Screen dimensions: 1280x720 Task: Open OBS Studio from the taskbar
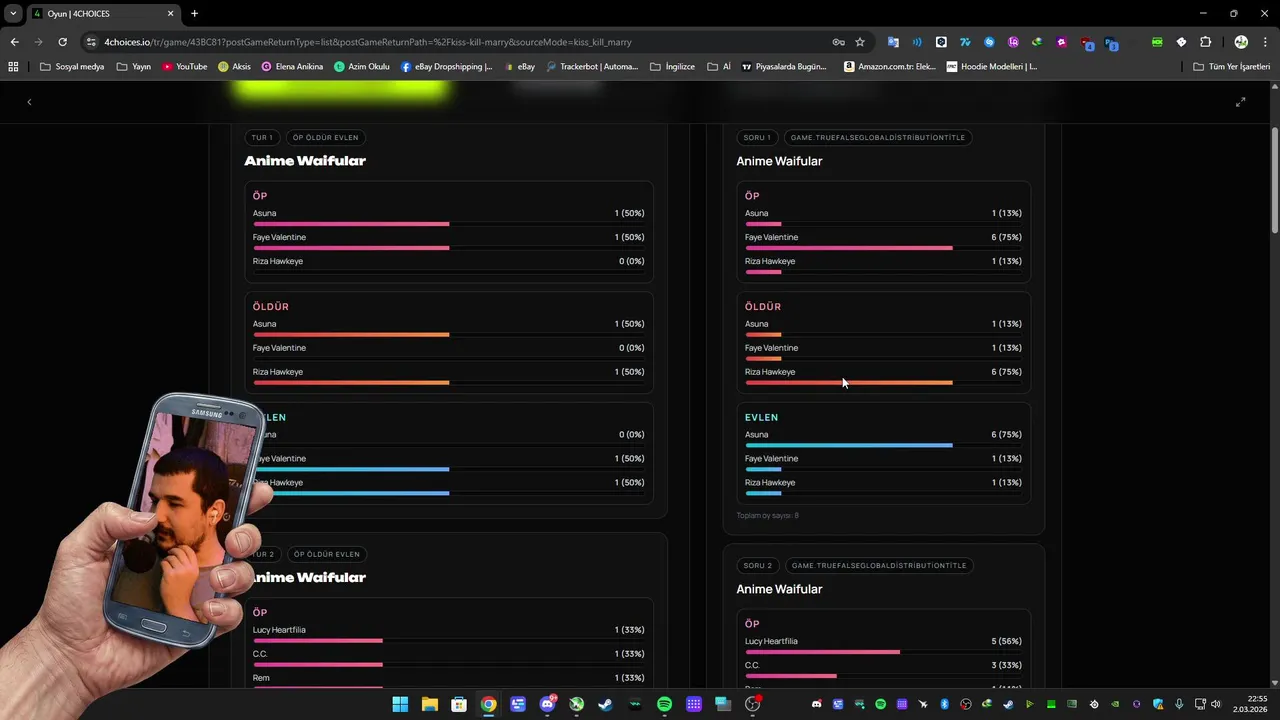[753, 704]
